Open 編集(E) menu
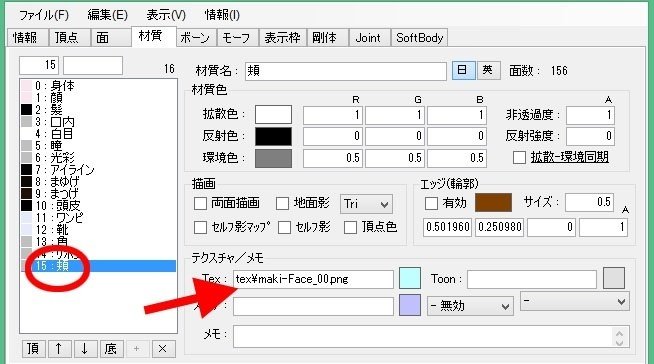 click(x=108, y=15)
